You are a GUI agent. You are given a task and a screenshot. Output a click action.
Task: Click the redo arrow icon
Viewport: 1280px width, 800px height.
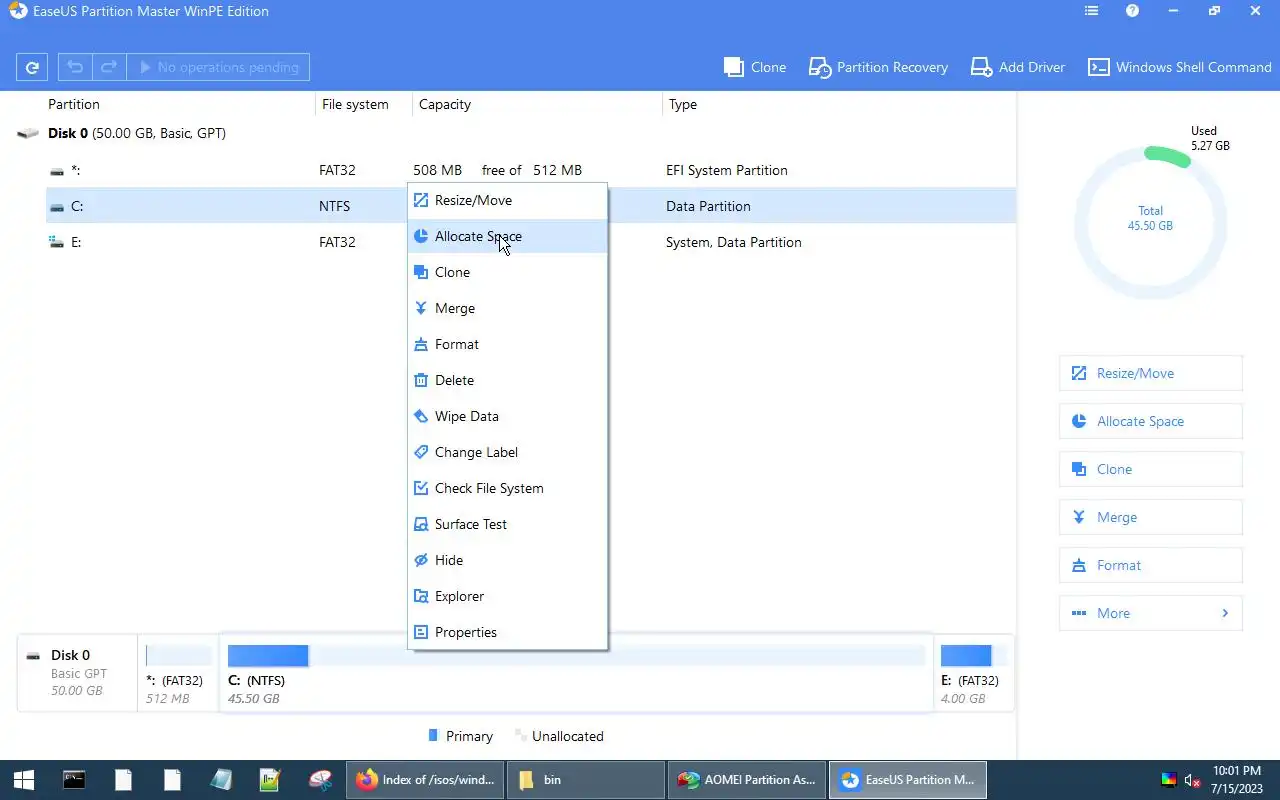[109, 67]
